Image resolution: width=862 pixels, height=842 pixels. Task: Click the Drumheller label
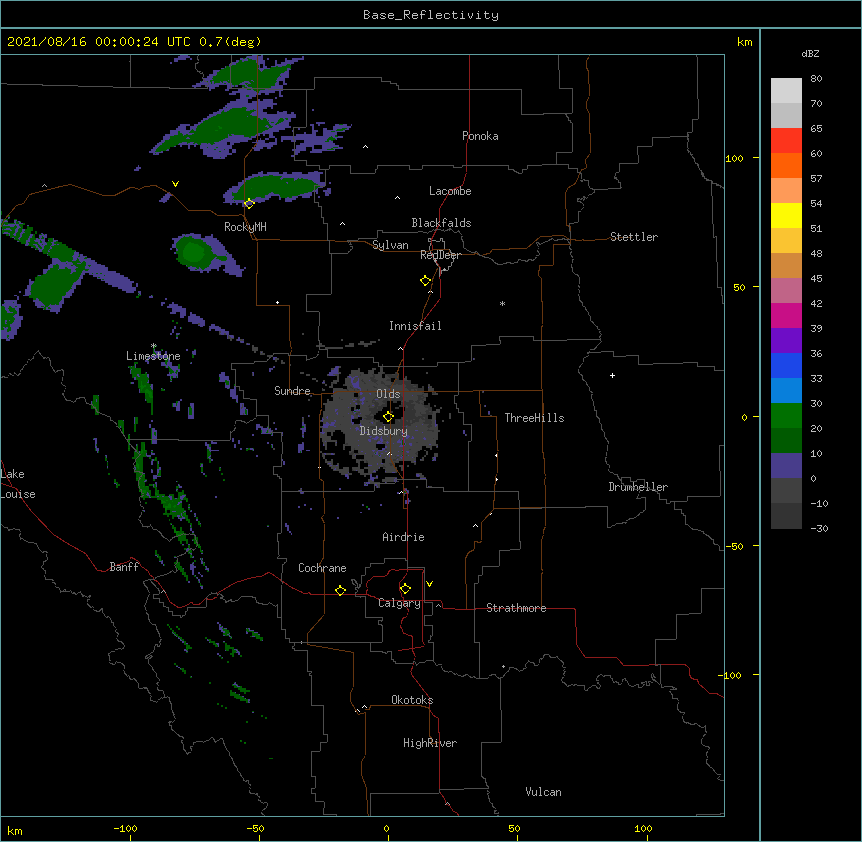point(638,487)
